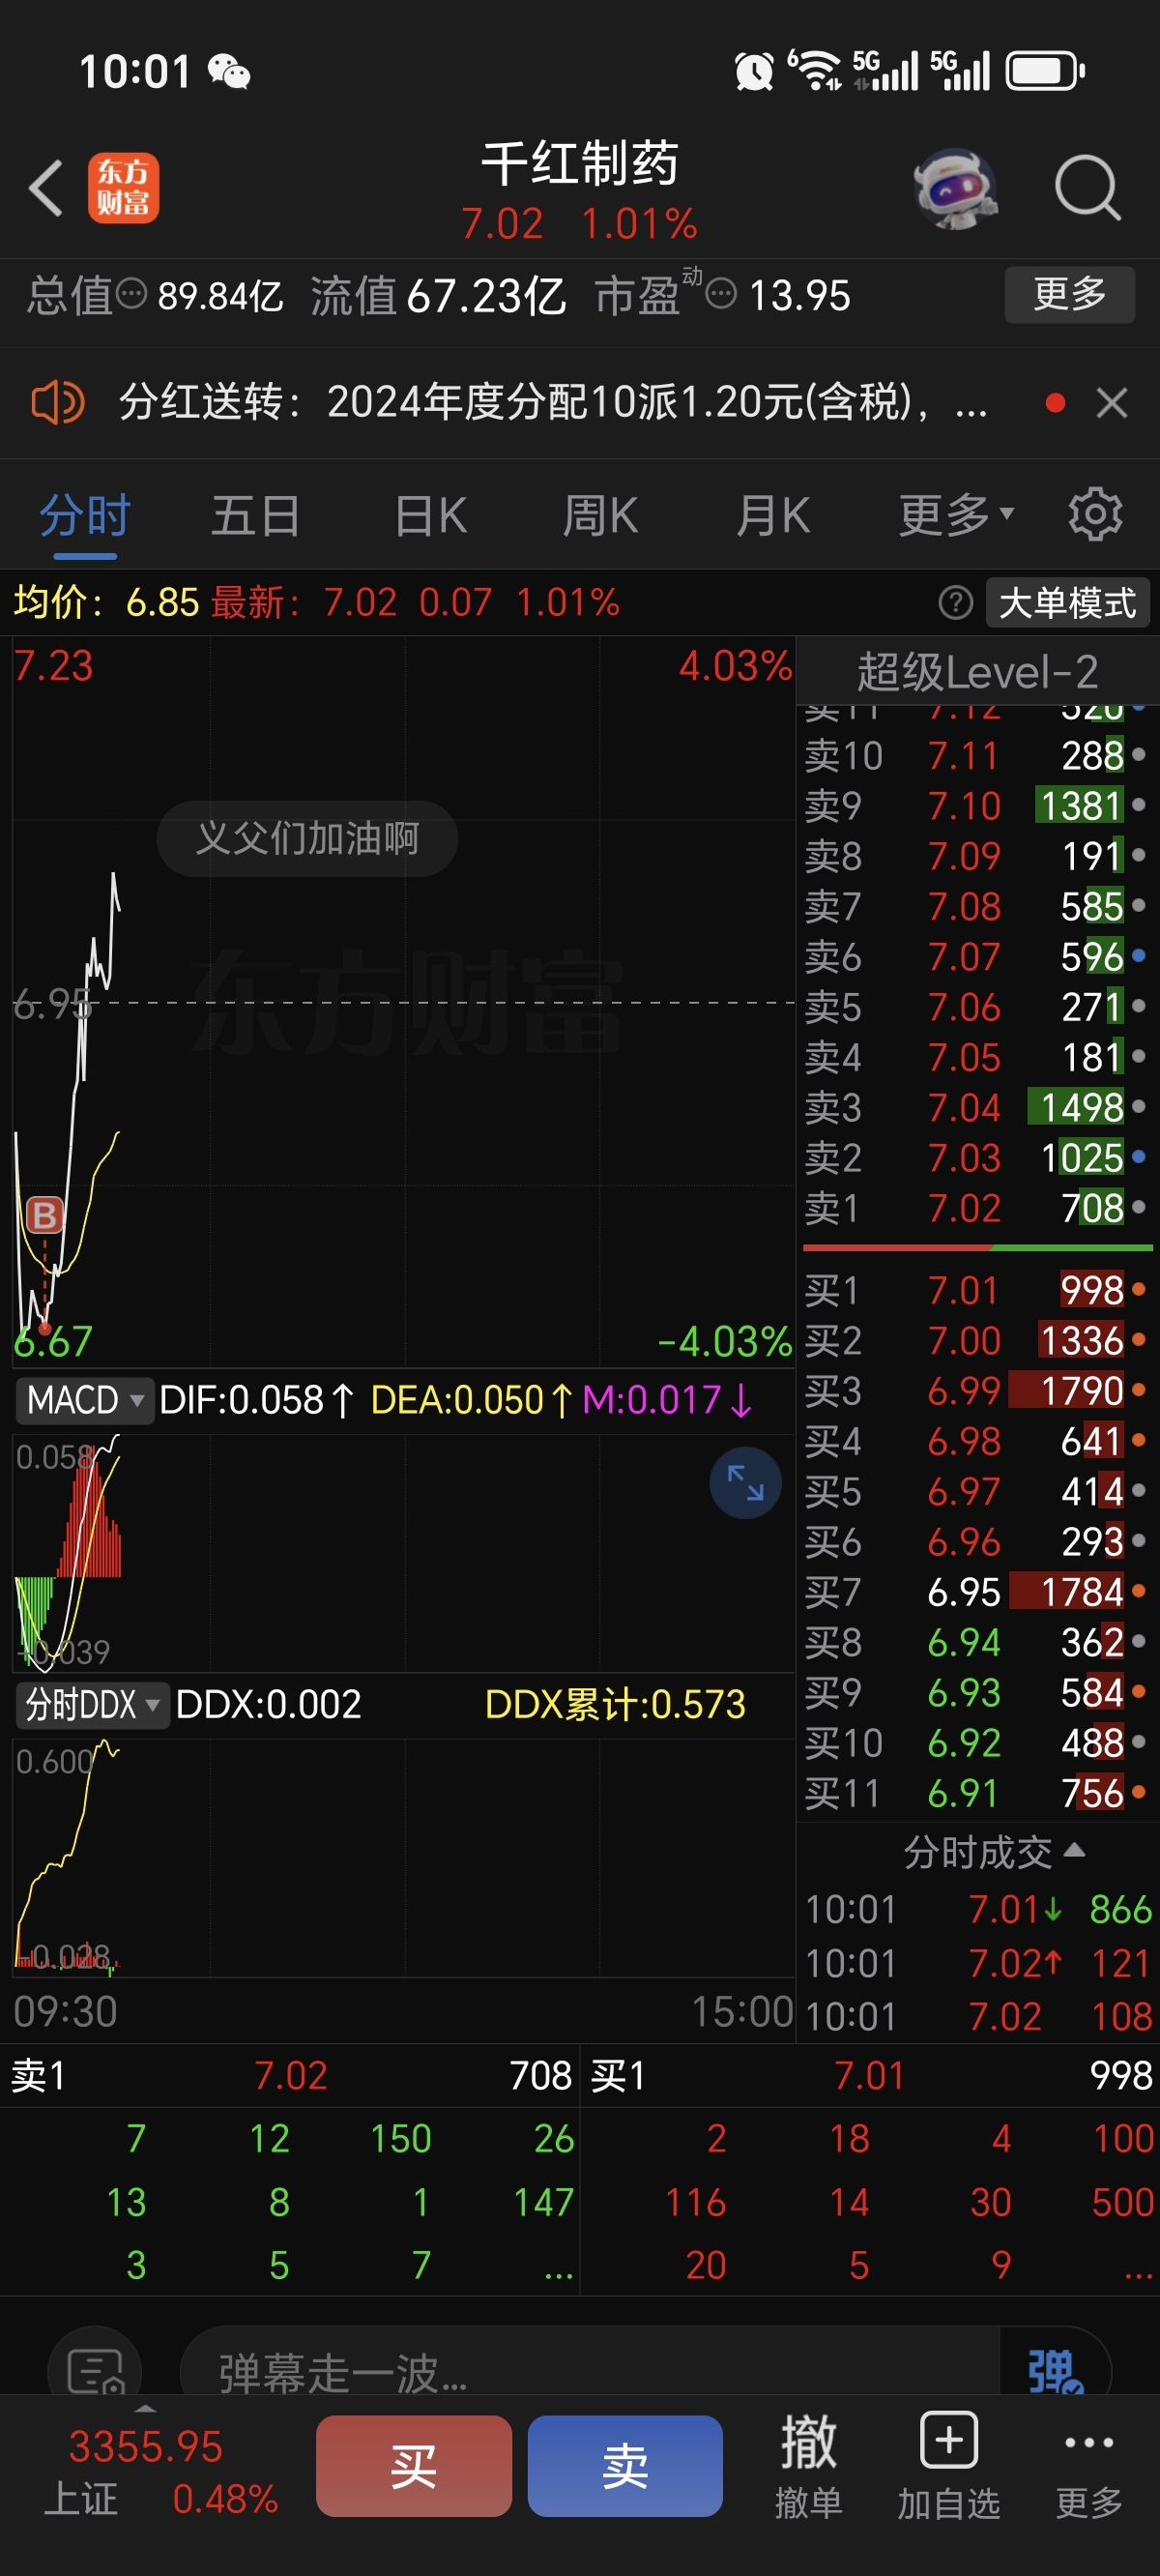Open the bullet comment list icon

95,2370
